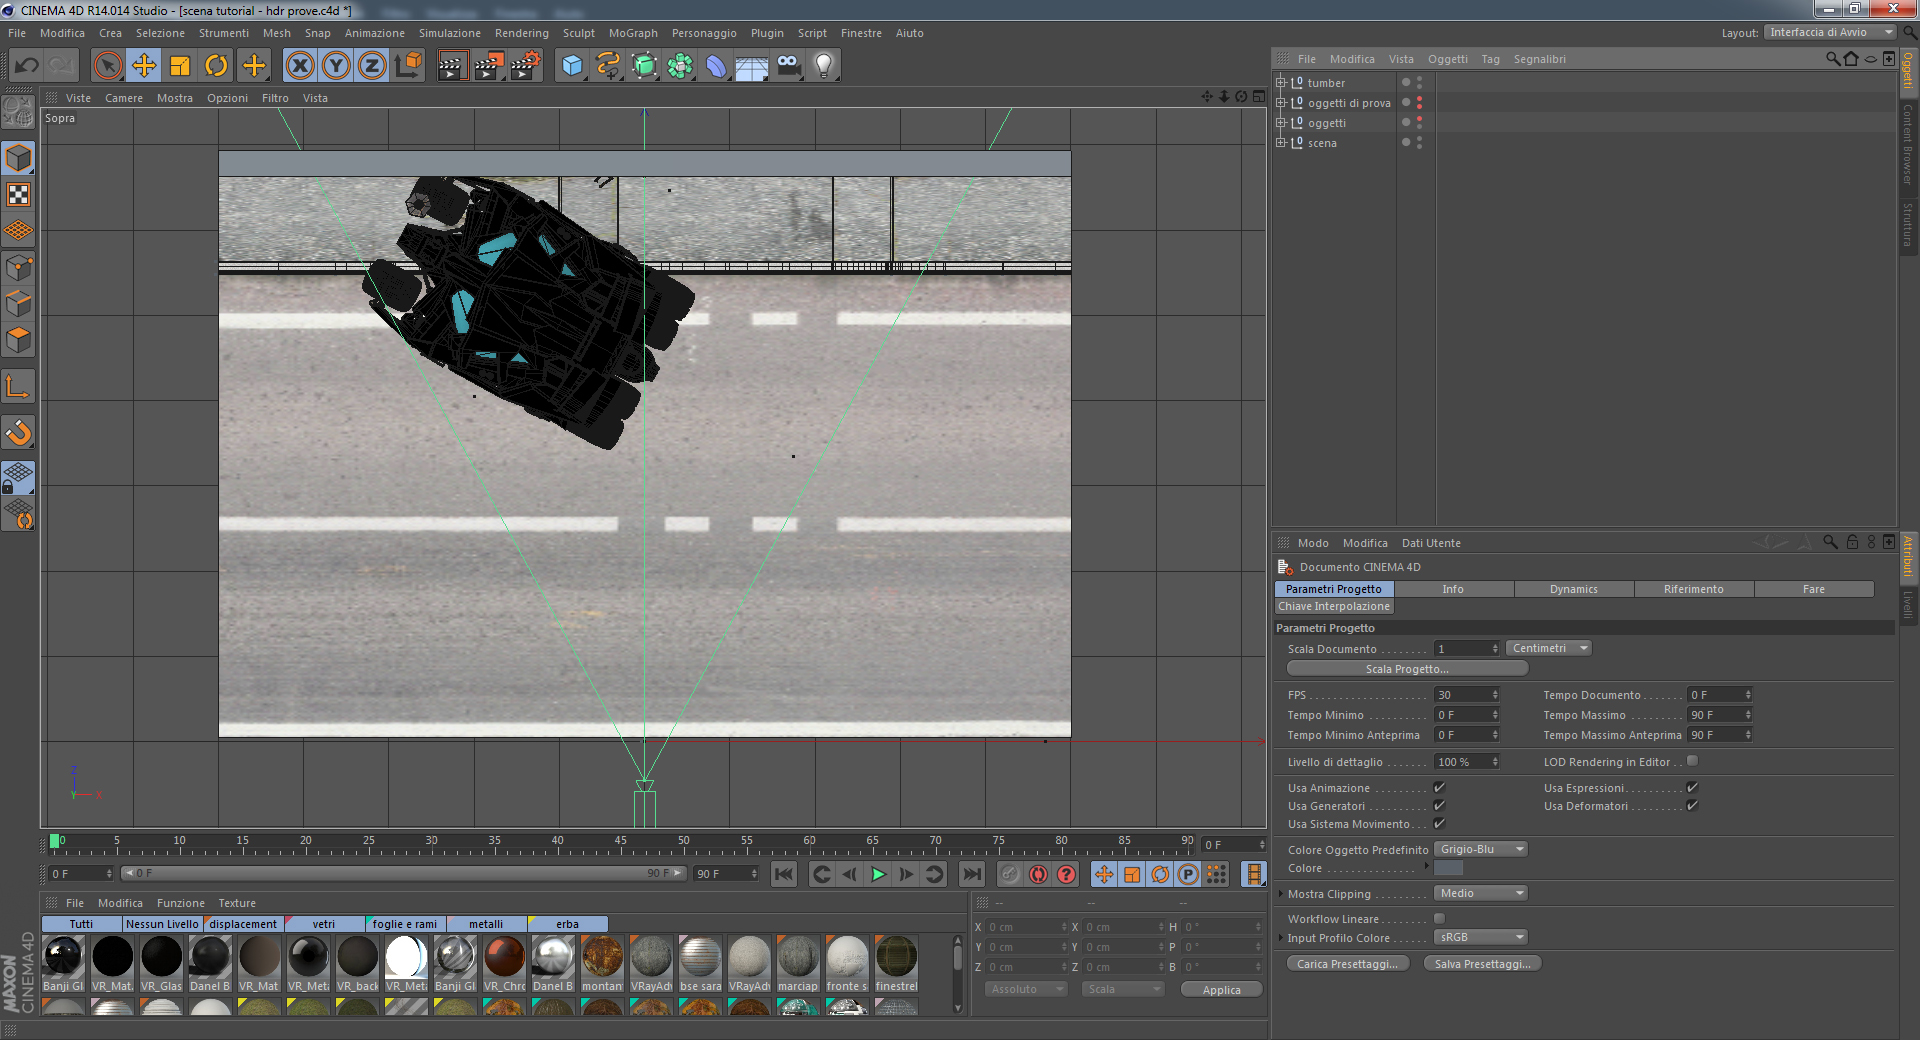1920x1040 pixels.
Task: Go to start of animation
Action: tap(784, 874)
